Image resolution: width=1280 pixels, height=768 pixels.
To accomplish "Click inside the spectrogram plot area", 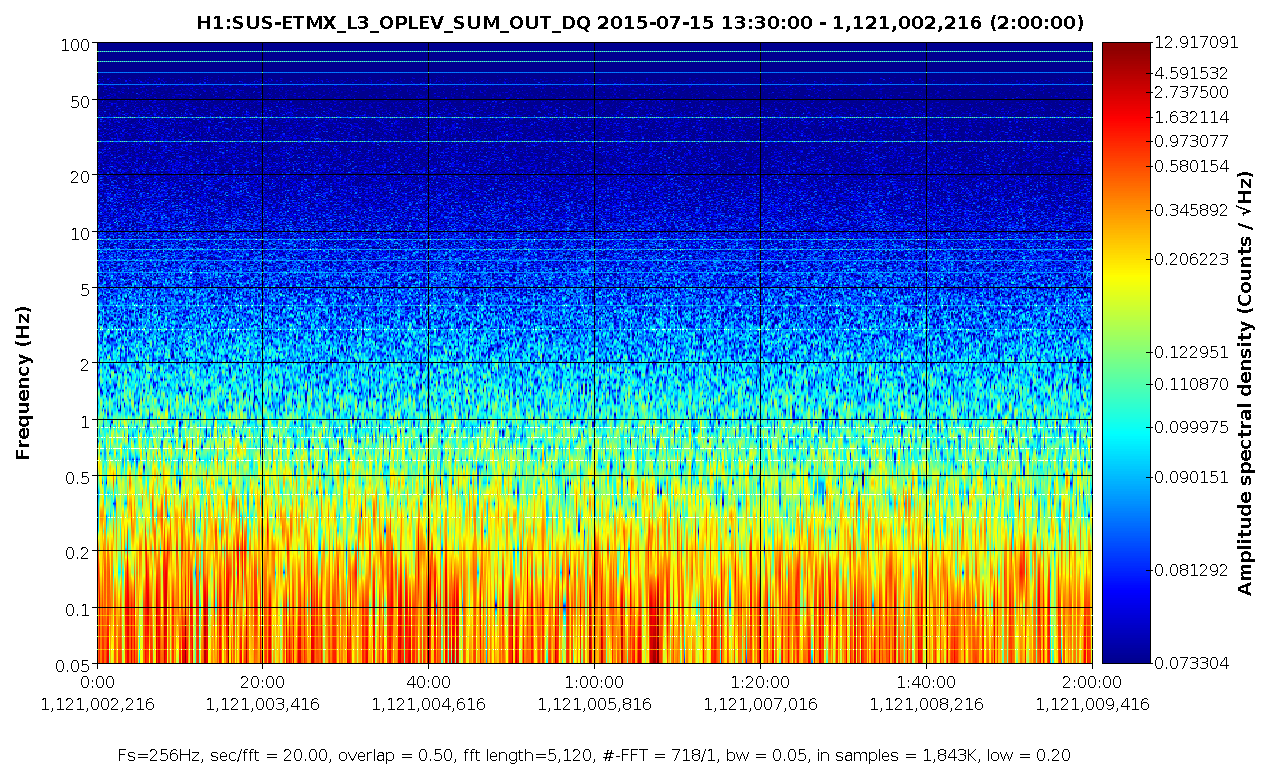I will pyautogui.click(x=594, y=353).
